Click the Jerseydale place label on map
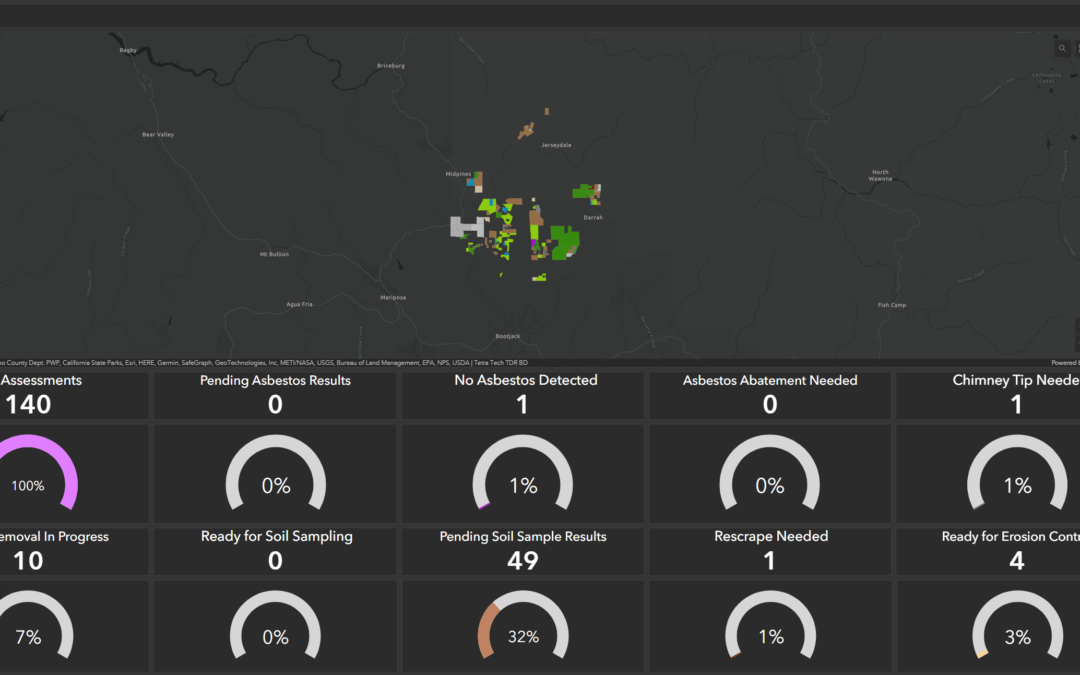Viewport: 1080px width, 675px height. pyautogui.click(x=556, y=145)
